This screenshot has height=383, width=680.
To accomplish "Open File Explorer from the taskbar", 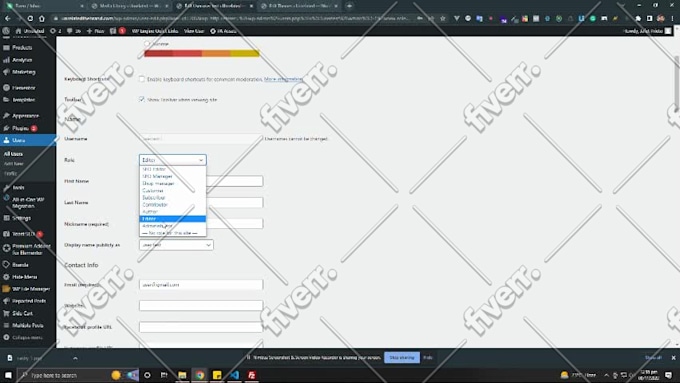I will (x=182, y=375).
